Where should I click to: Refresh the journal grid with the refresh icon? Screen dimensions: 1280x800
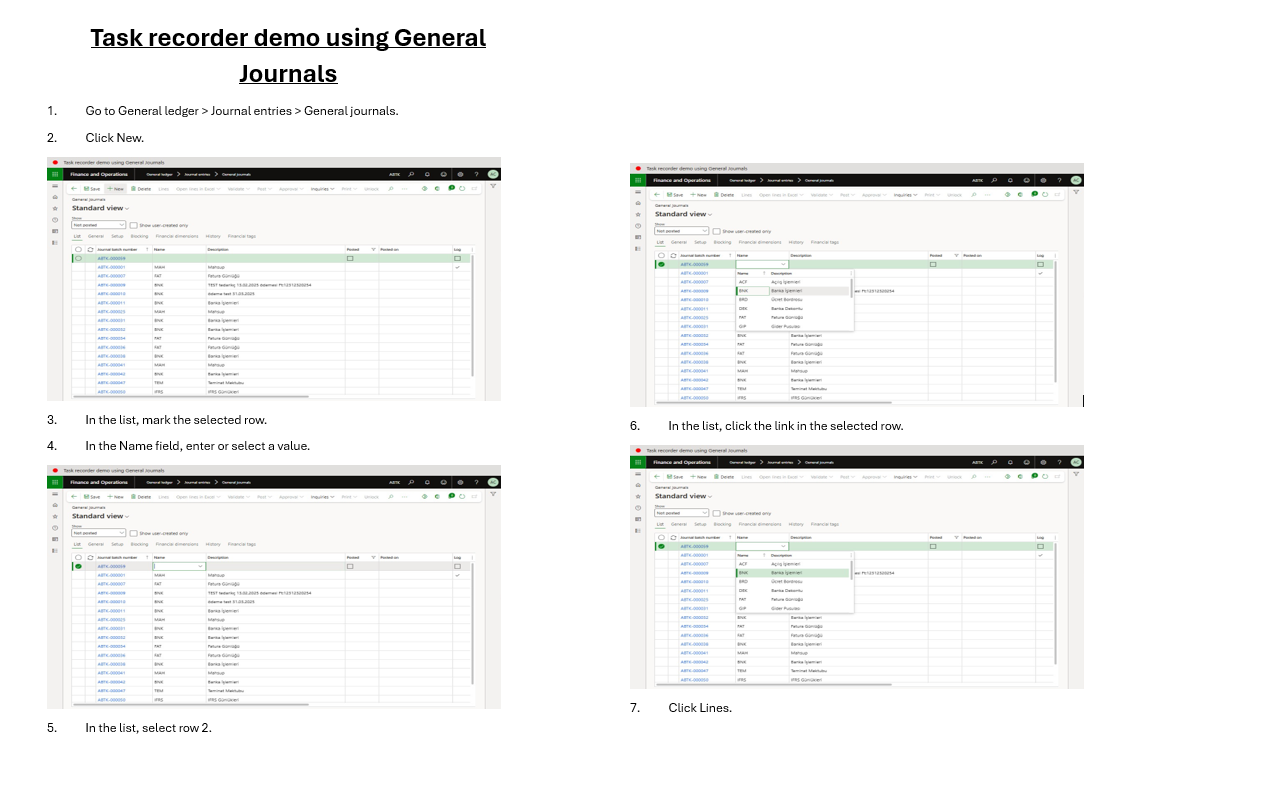[x=90, y=249]
